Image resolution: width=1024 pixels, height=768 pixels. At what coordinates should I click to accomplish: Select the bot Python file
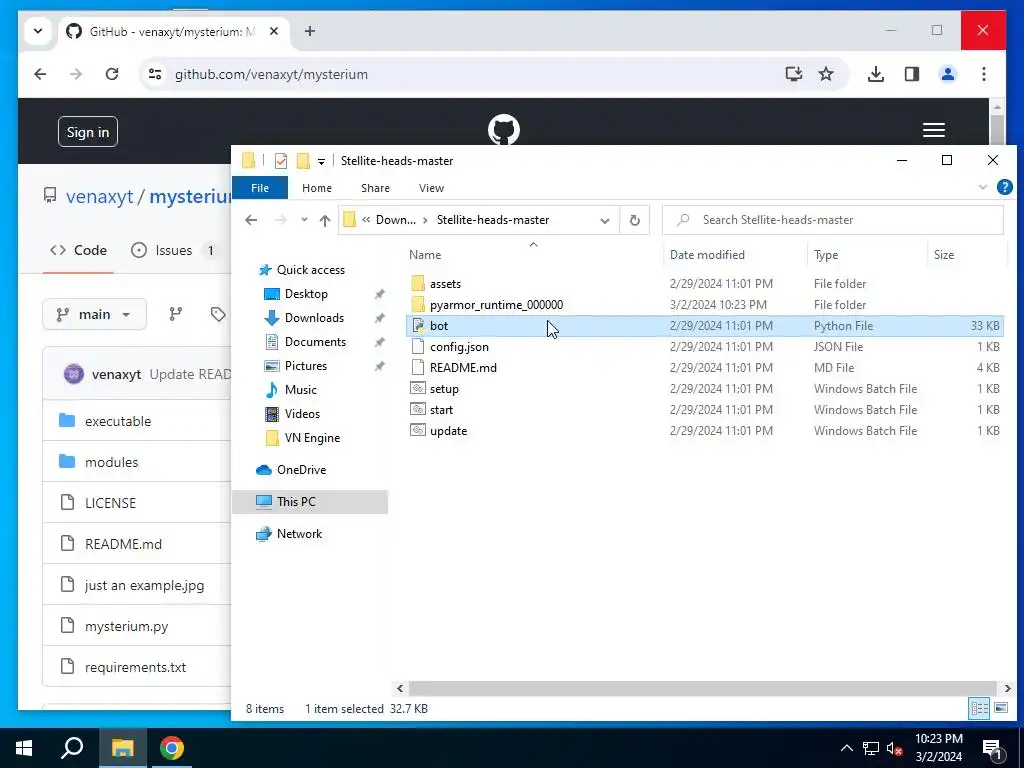click(x=704, y=326)
